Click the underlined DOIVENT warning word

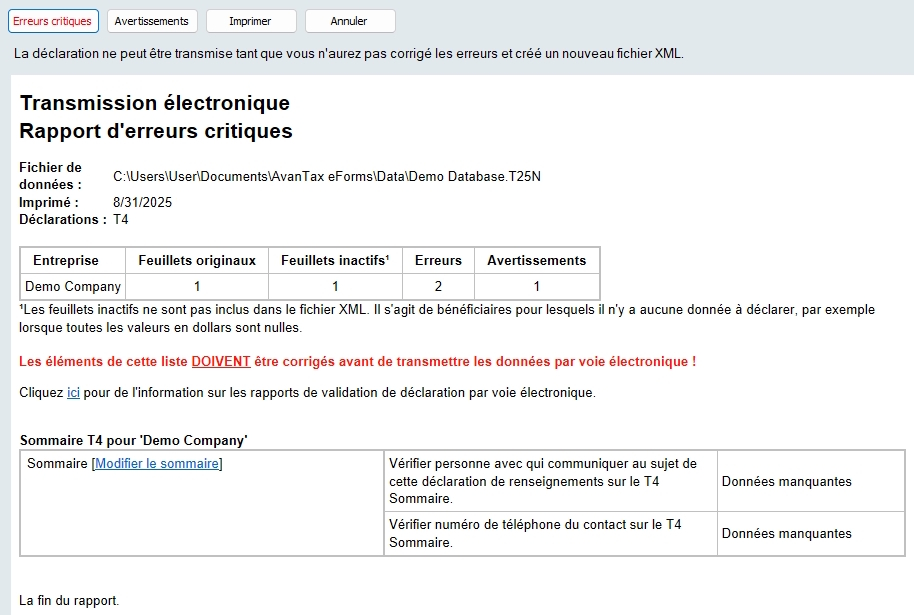coord(221,361)
